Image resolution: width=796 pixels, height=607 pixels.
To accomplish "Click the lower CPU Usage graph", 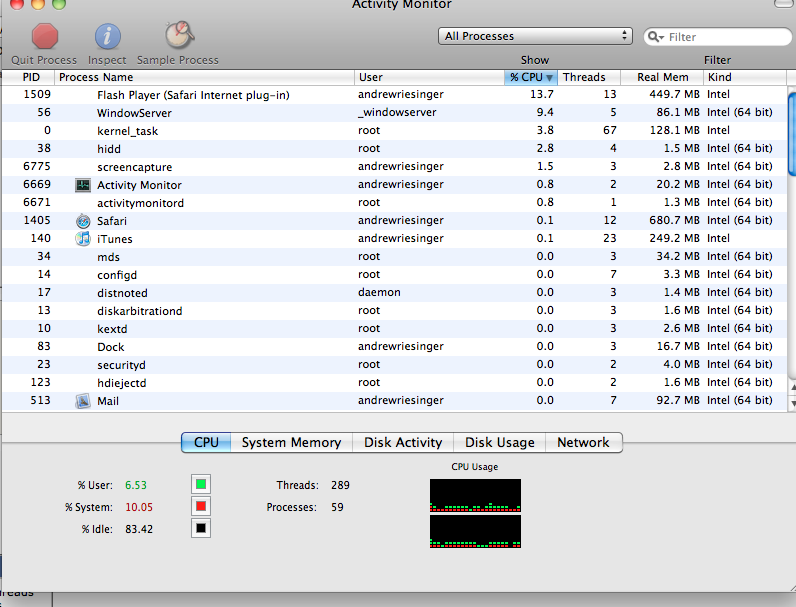I will click(x=475, y=531).
